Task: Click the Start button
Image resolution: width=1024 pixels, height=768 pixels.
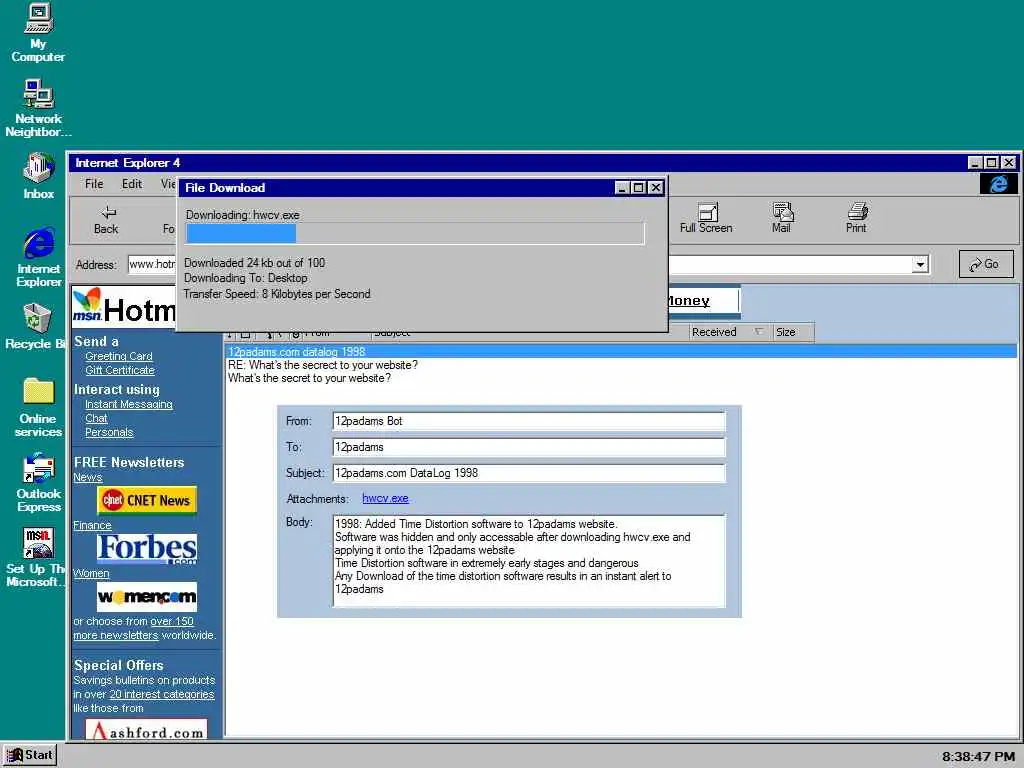Action: click(29, 755)
